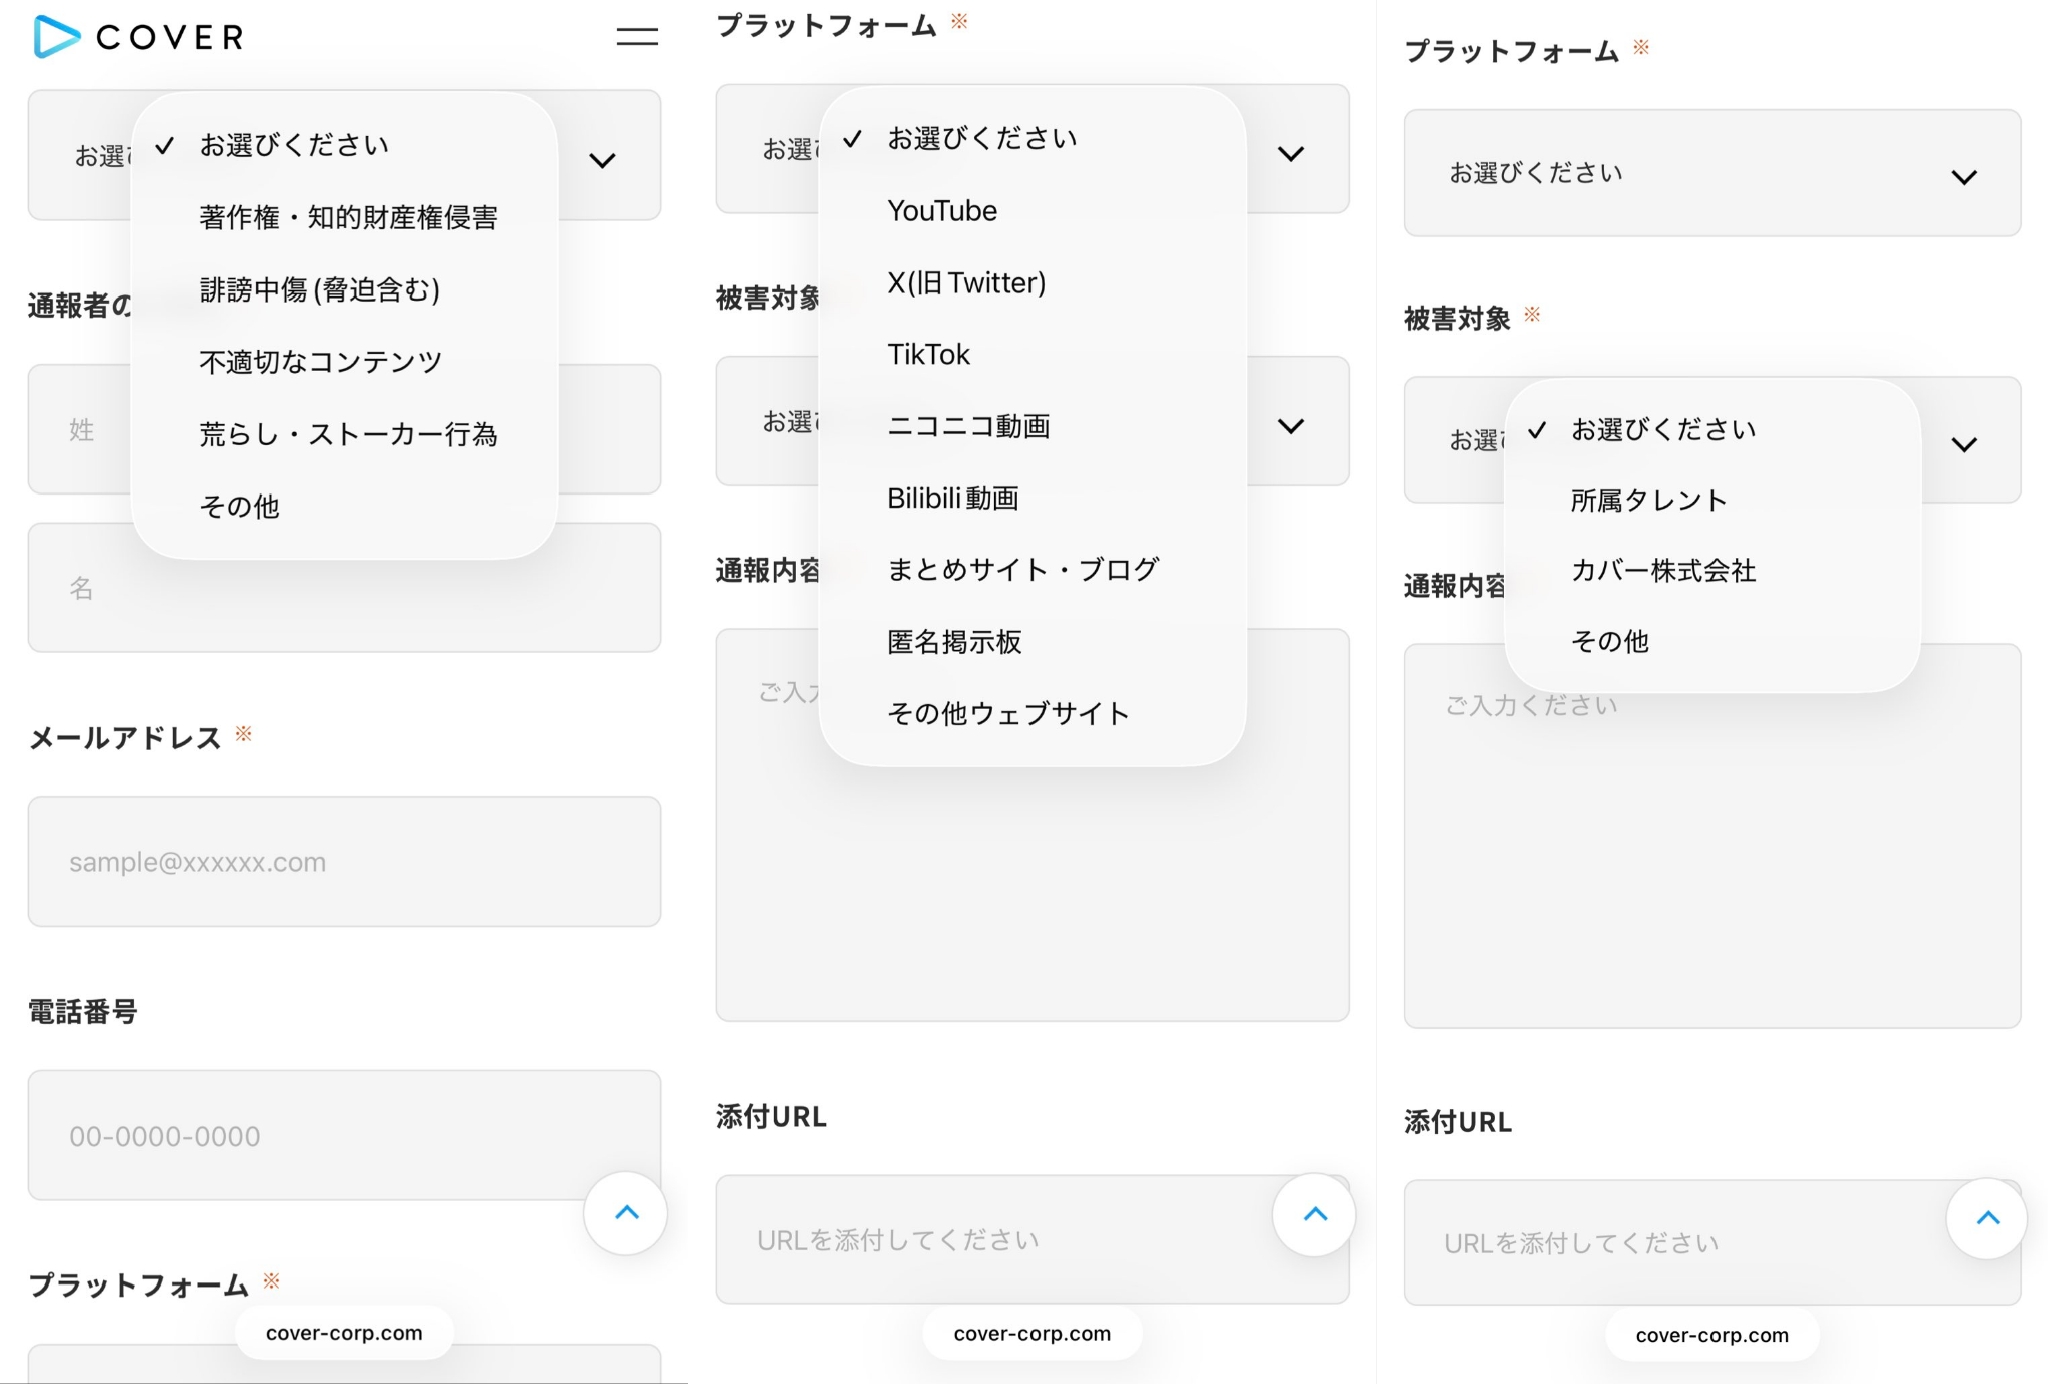Select 著作権・知的財産権侵害 option
Viewport: 2048px width, 1384px height.
tap(348, 217)
